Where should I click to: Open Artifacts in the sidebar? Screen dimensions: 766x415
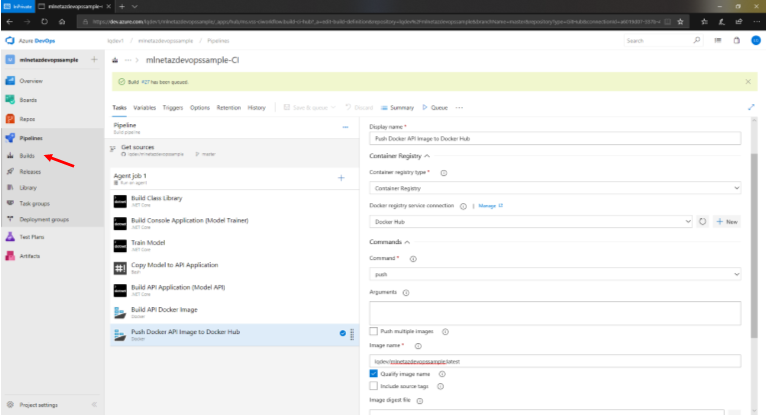[30, 256]
